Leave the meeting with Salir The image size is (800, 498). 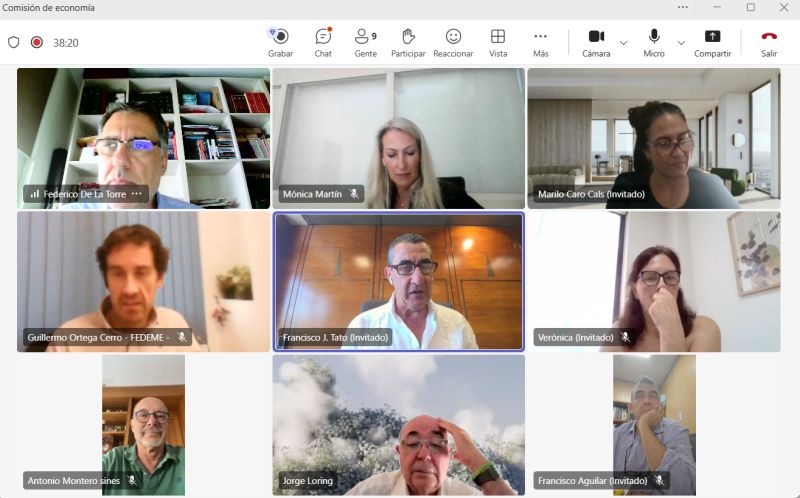(769, 43)
